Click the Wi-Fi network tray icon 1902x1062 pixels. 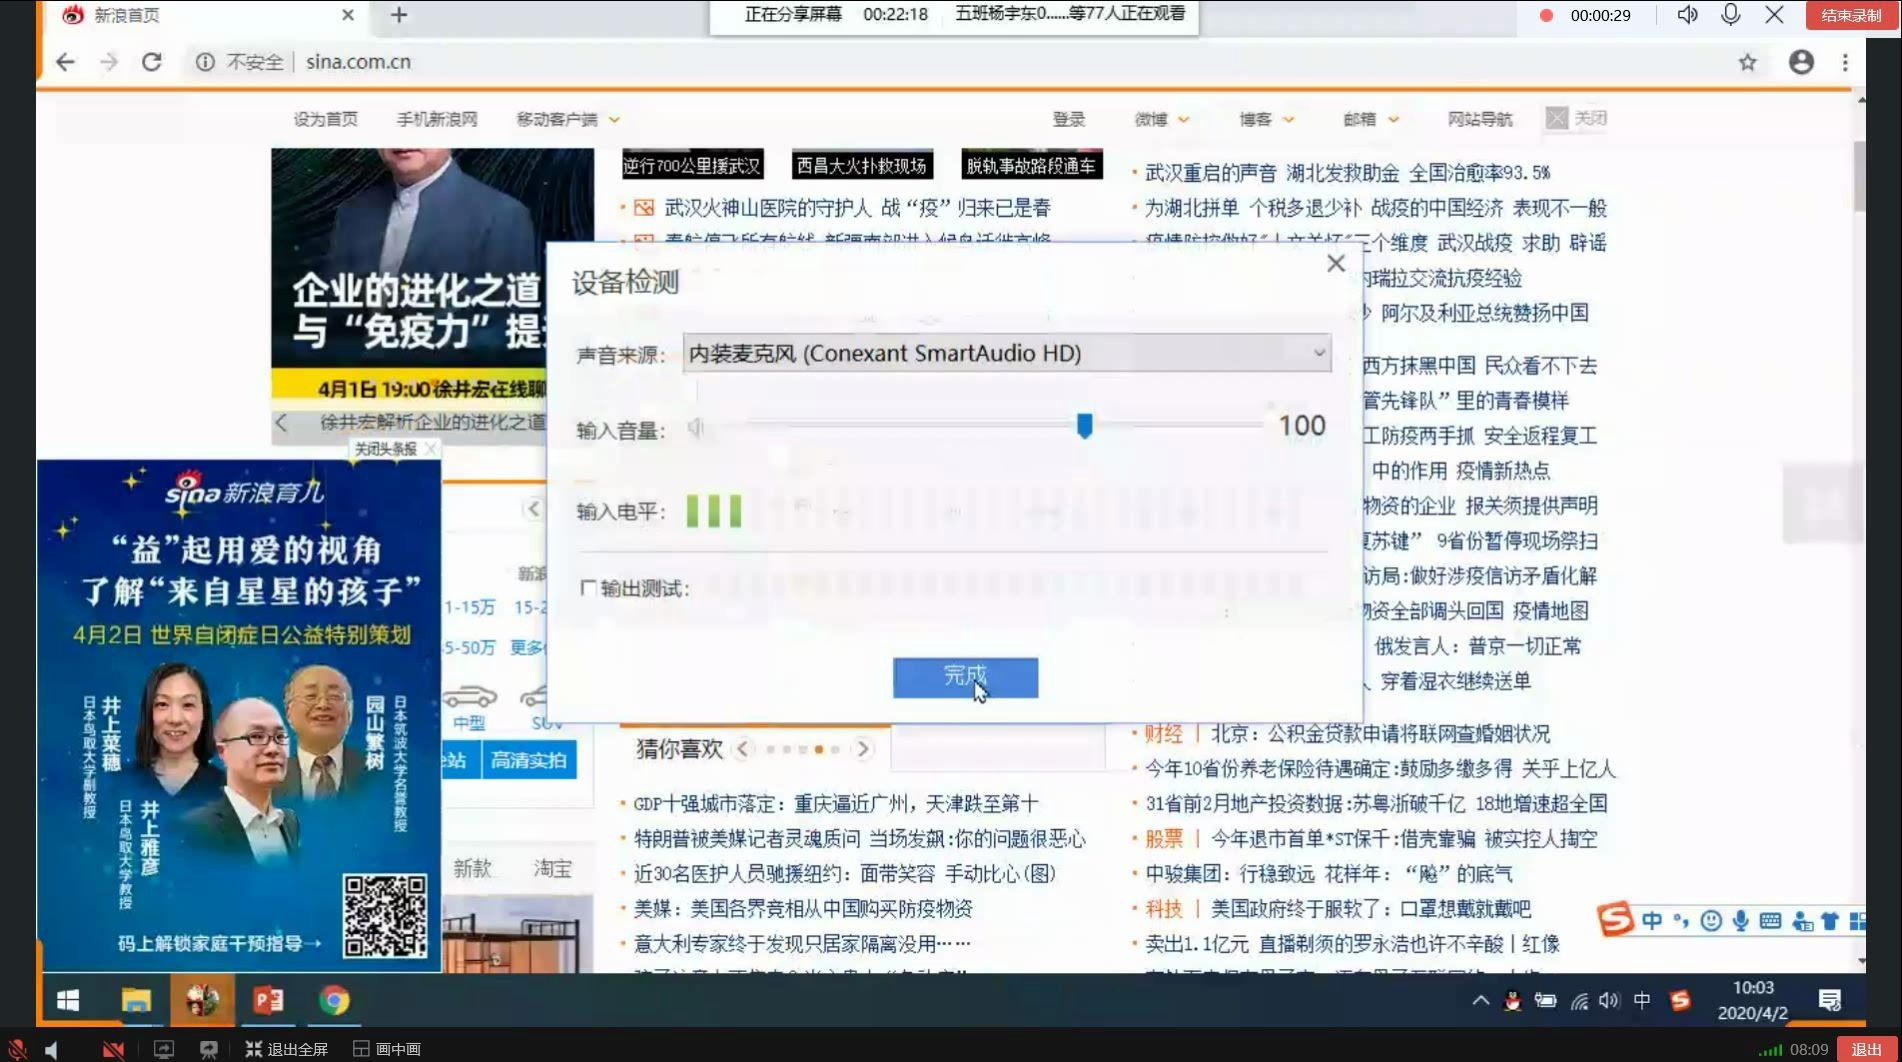coord(1579,1001)
